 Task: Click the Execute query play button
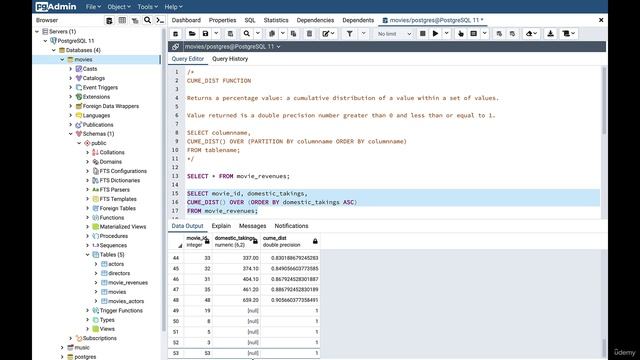pos(436,34)
